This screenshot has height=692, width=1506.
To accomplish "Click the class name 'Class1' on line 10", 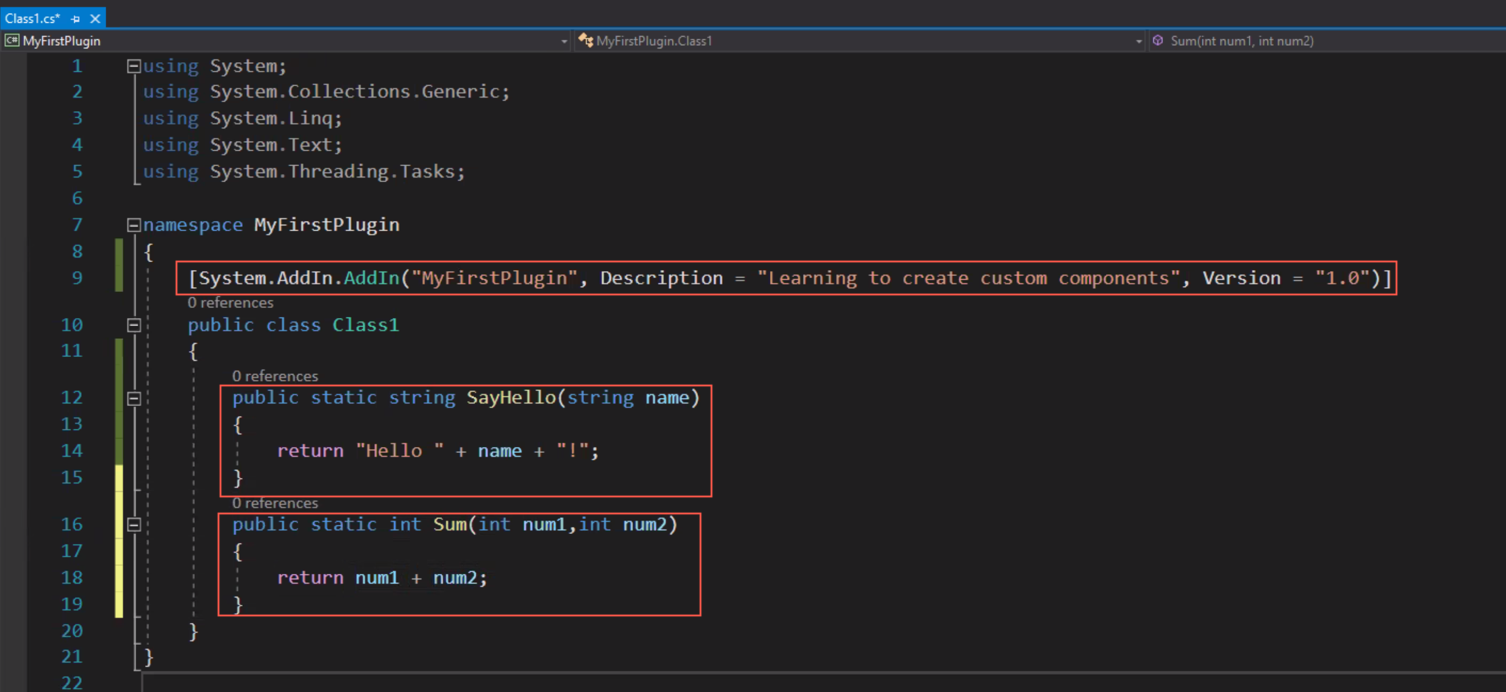I will pos(365,325).
